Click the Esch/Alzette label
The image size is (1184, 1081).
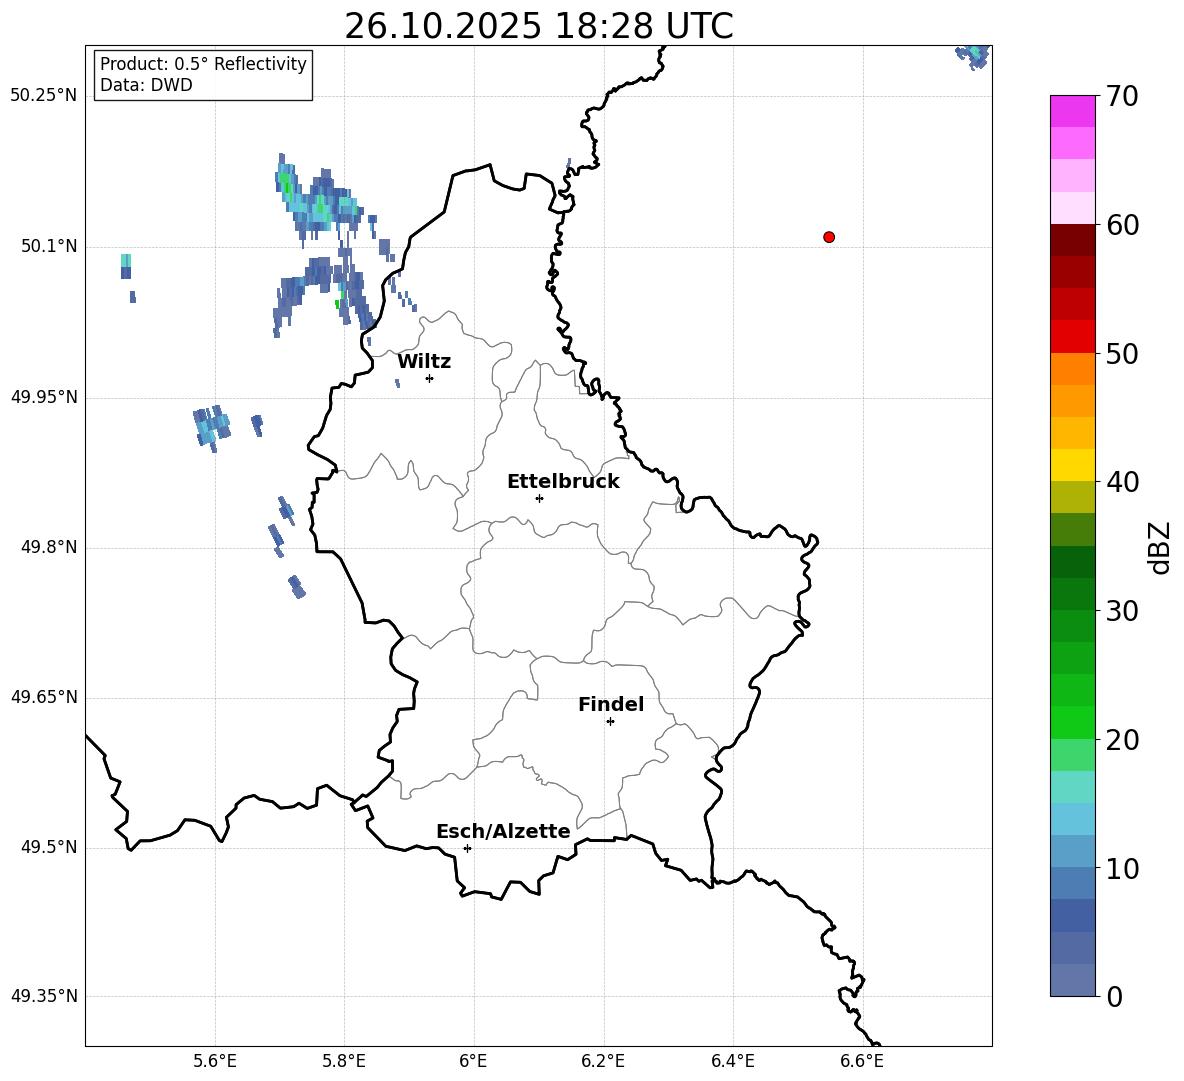pyautogui.click(x=503, y=831)
